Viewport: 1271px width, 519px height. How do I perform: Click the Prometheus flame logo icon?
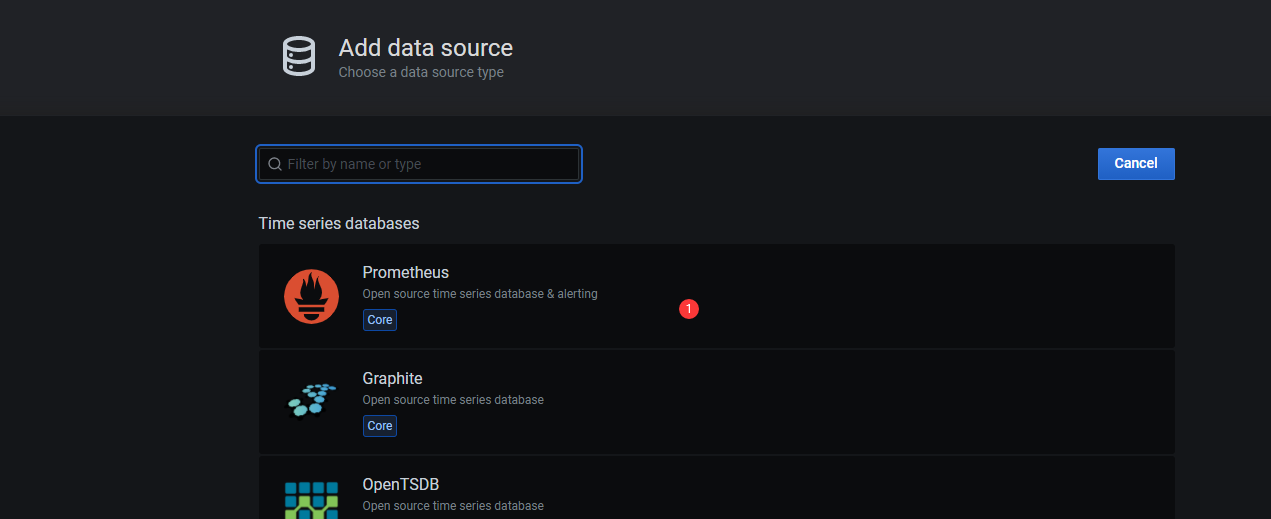point(311,297)
